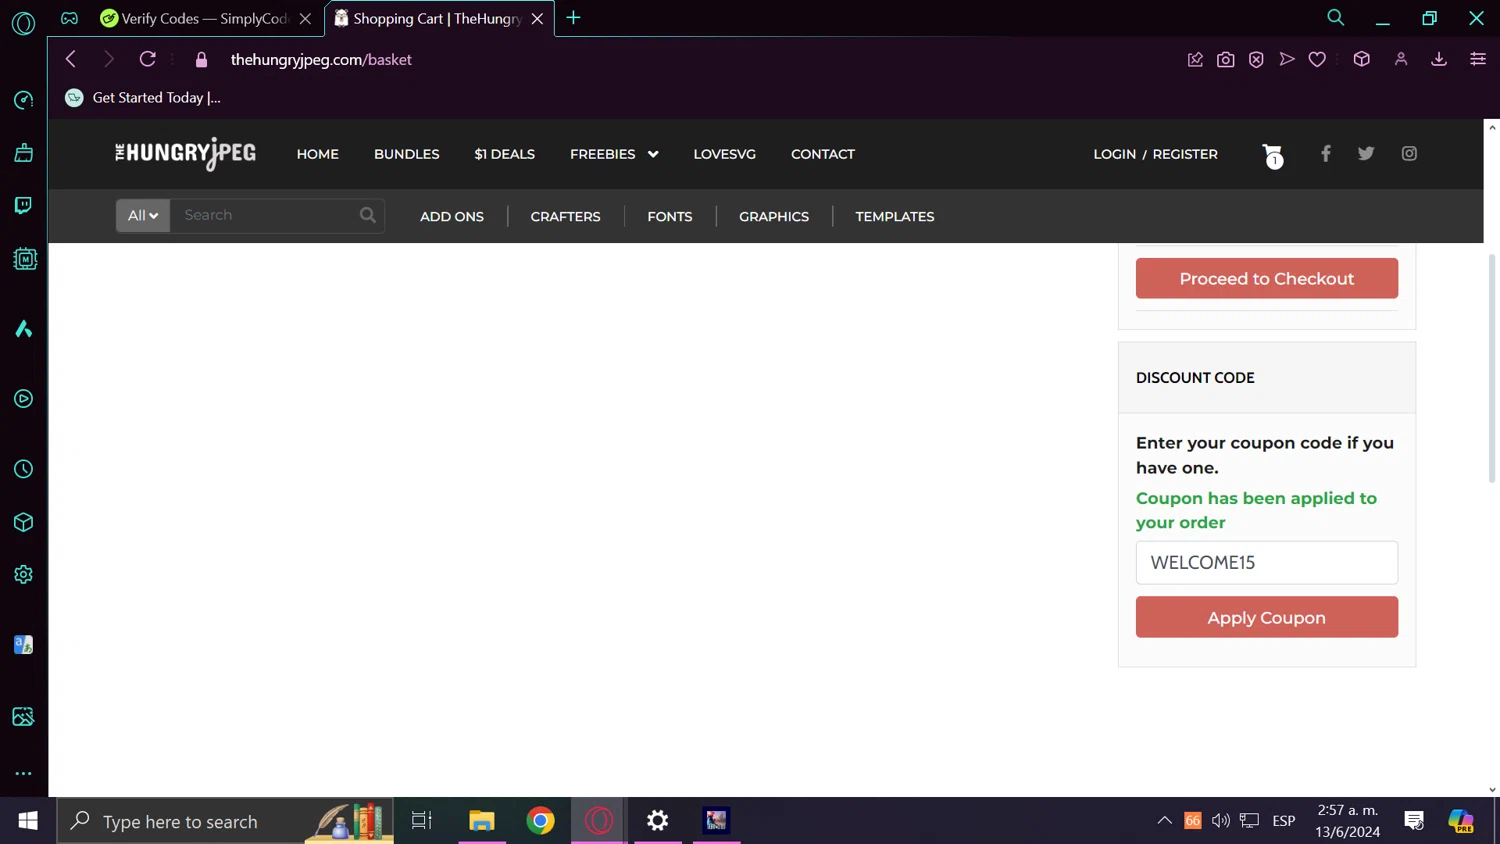The width and height of the screenshot is (1500, 844).
Task: Open History clock icon in sidebar
Action: (23, 469)
